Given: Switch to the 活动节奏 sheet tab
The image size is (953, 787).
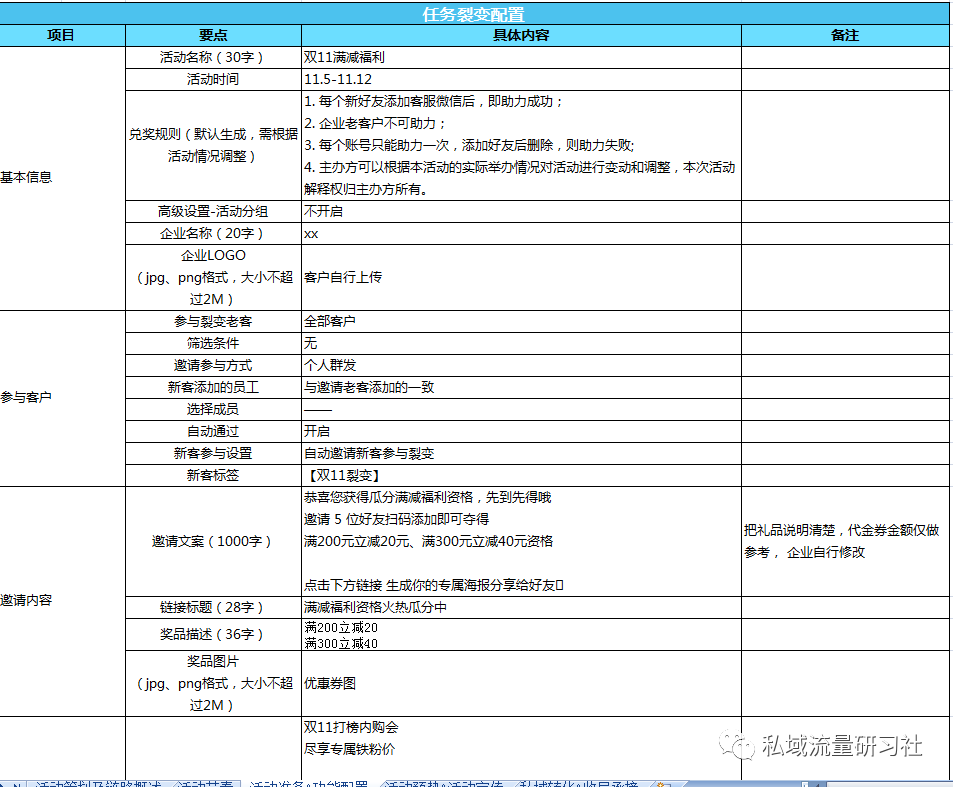Looking at the screenshot, I should pos(205,784).
